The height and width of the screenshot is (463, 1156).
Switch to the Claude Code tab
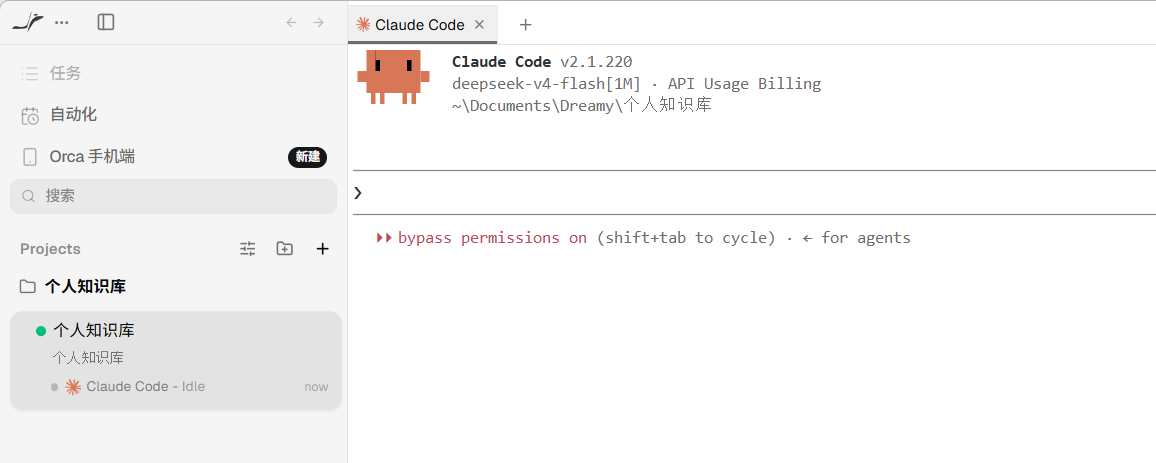coord(419,25)
